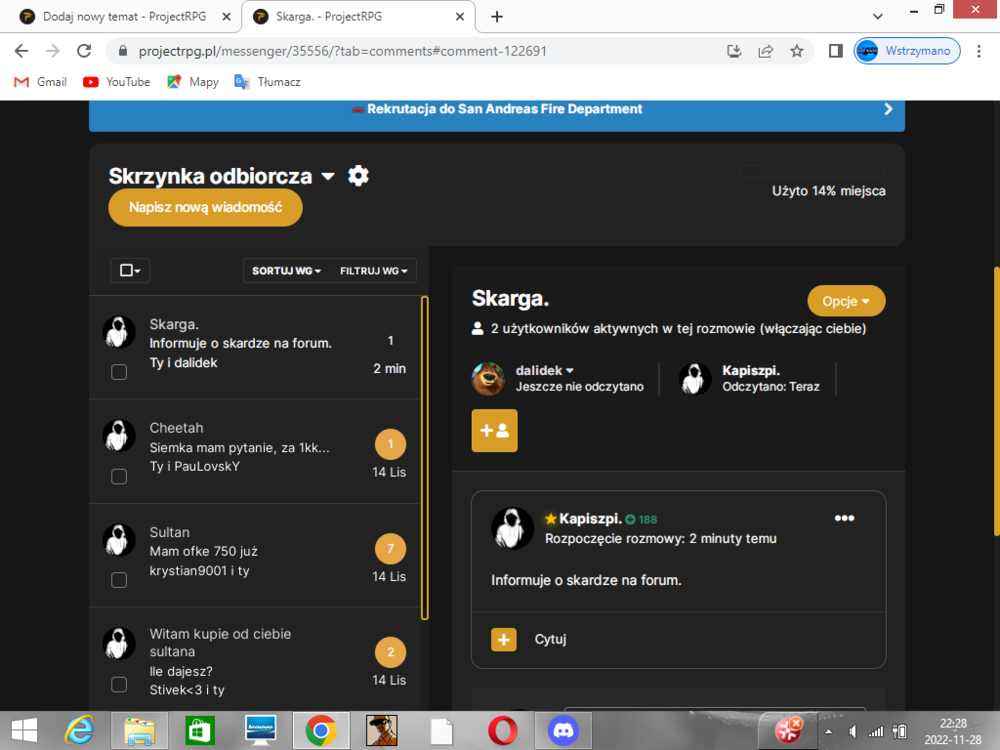Toggle the browser side panel icon
The image size is (1000, 750).
pos(835,51)
